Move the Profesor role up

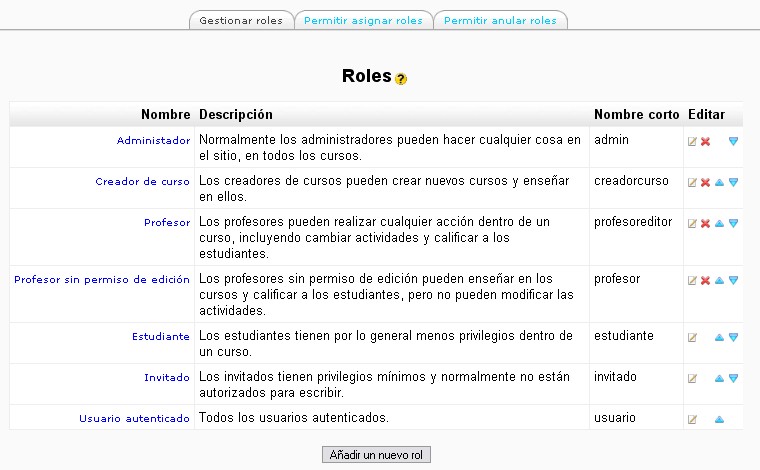click(x=719, y=224)
